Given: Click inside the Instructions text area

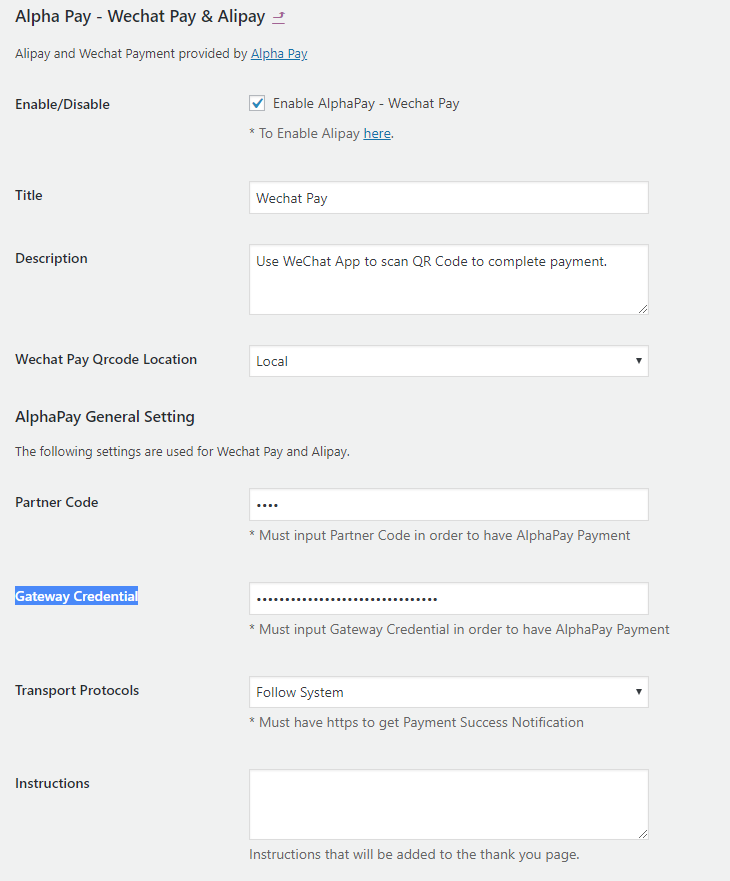Looking at the screenshot, I should click(448, 805).
